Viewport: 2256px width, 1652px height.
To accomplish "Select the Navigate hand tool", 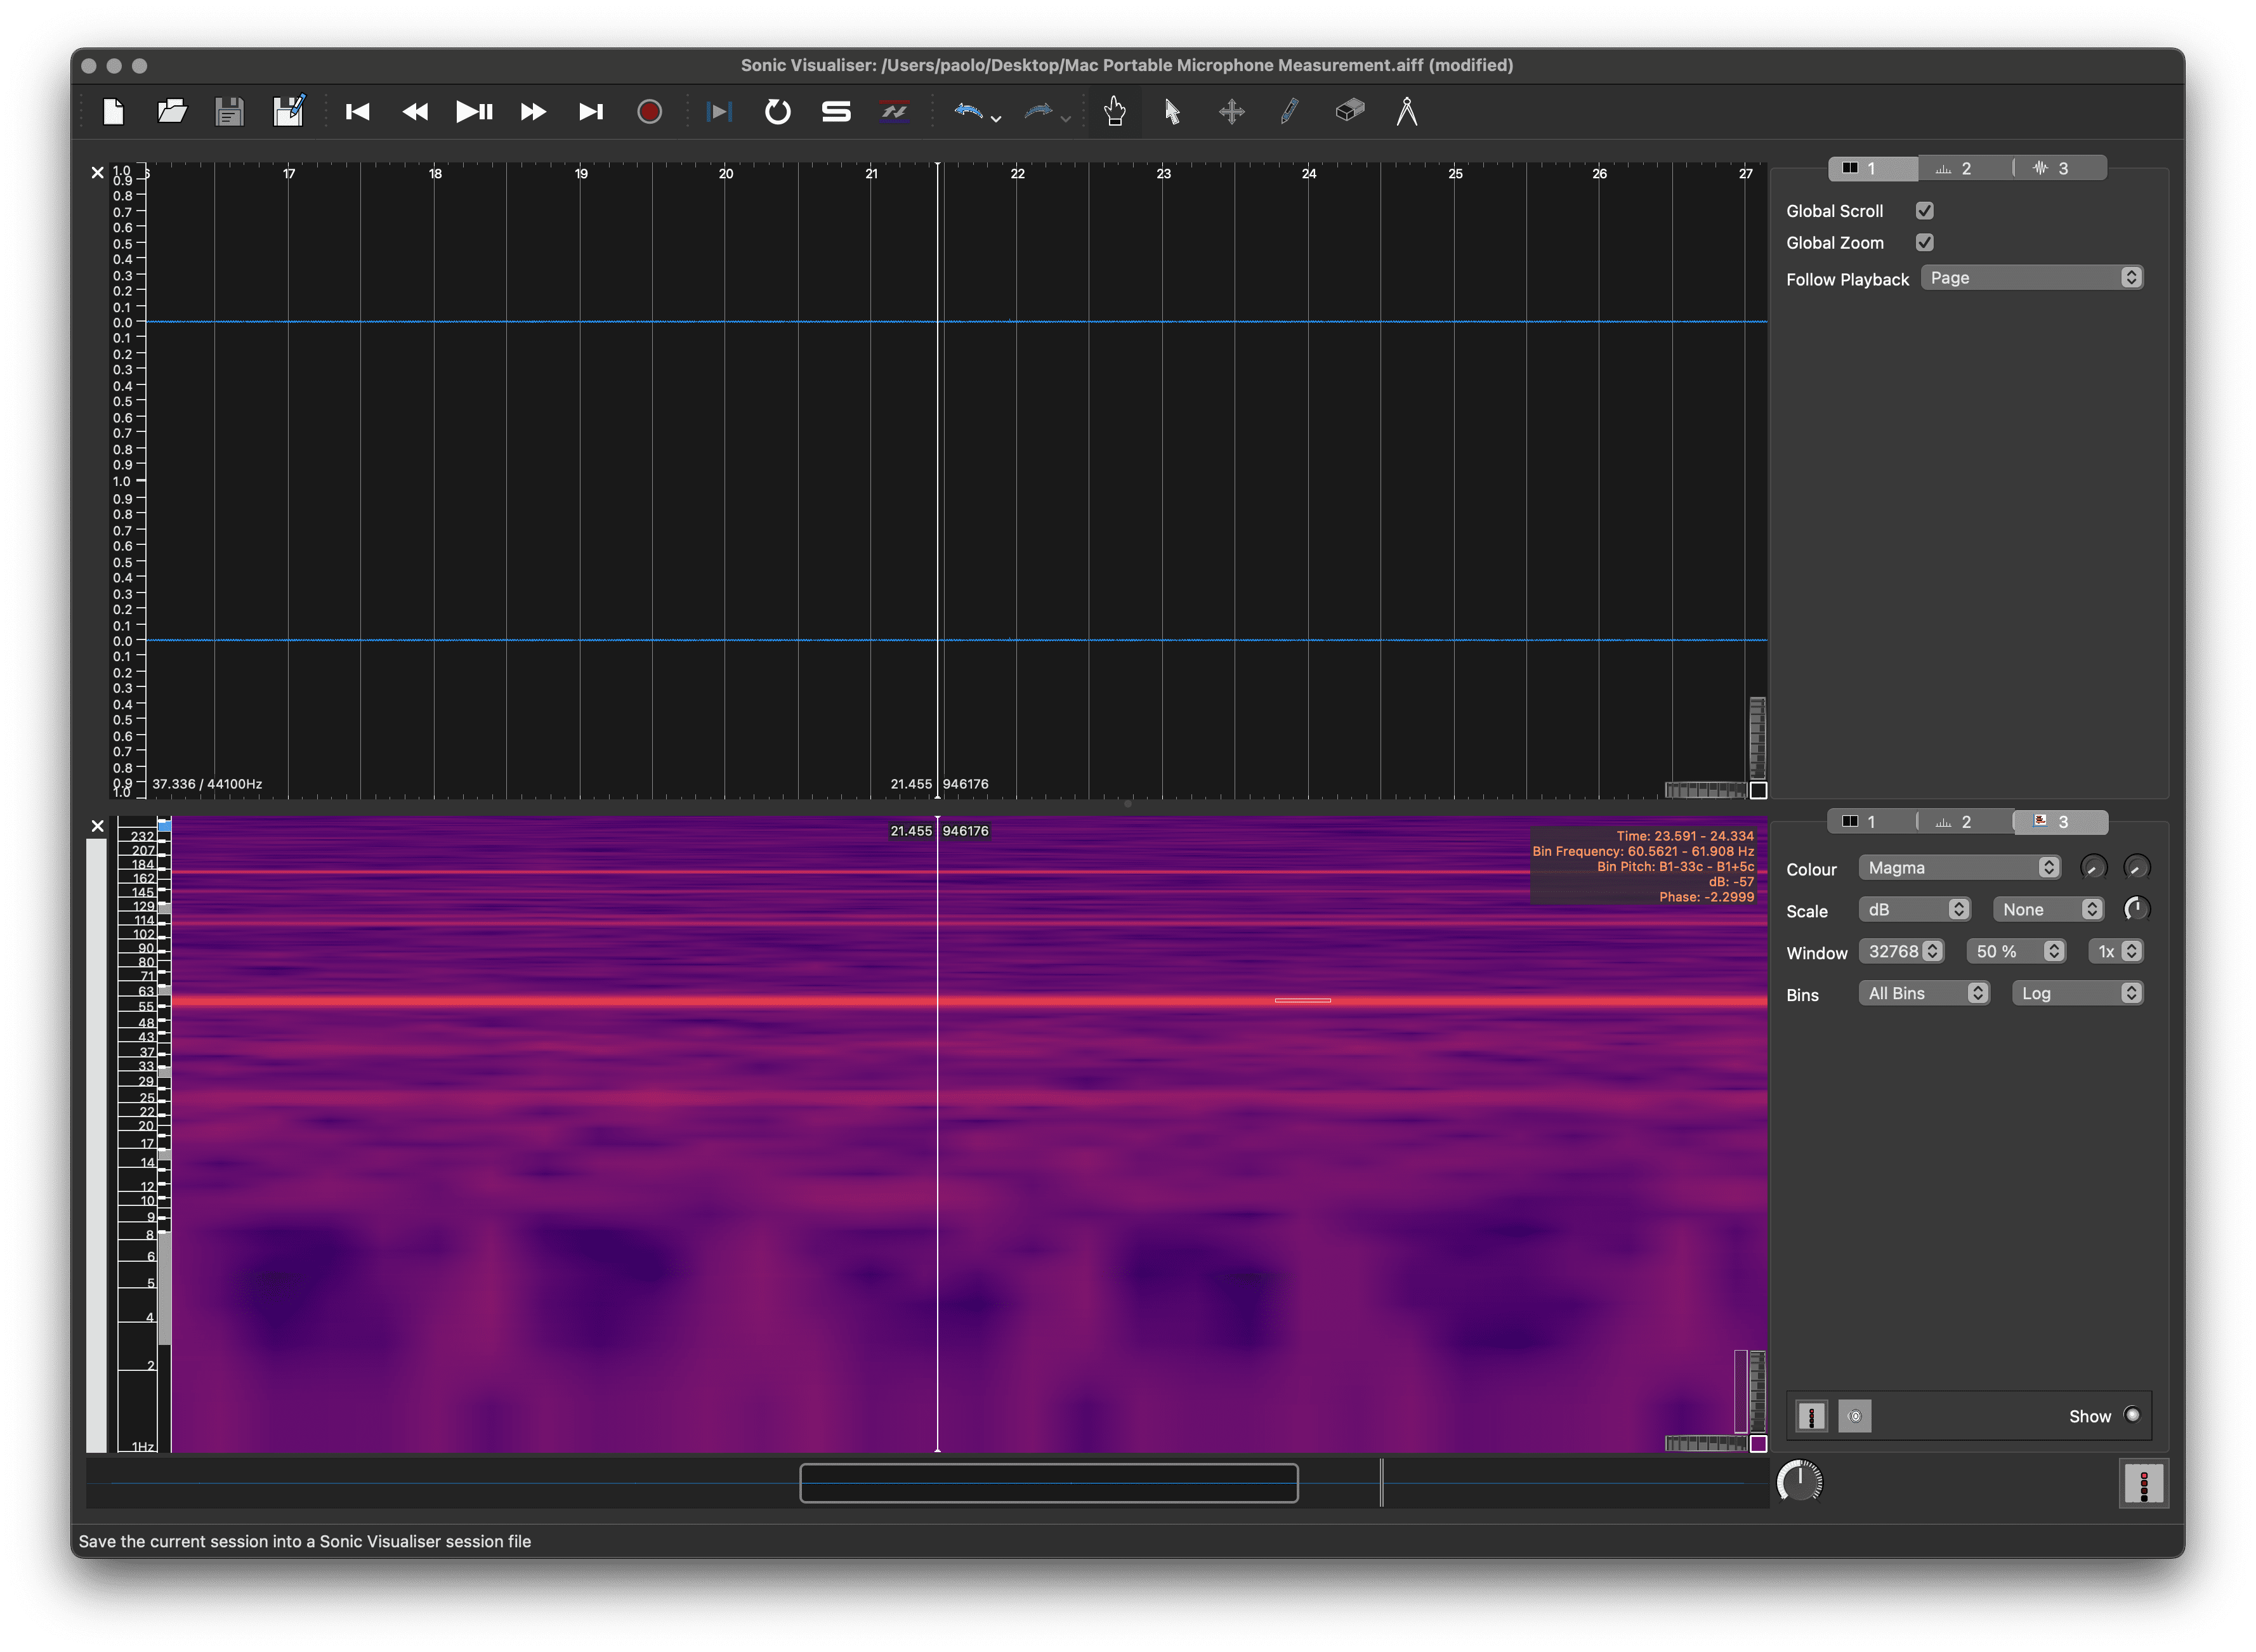I will (x=1115, y=111).
